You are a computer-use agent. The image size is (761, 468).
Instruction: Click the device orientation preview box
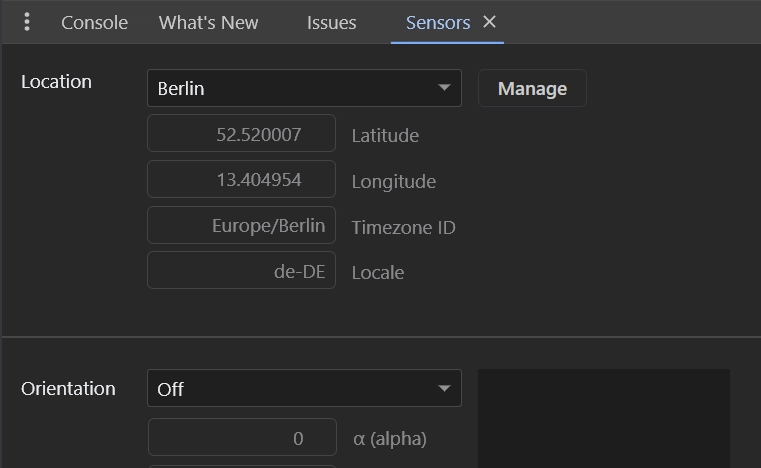coord(604,418)
